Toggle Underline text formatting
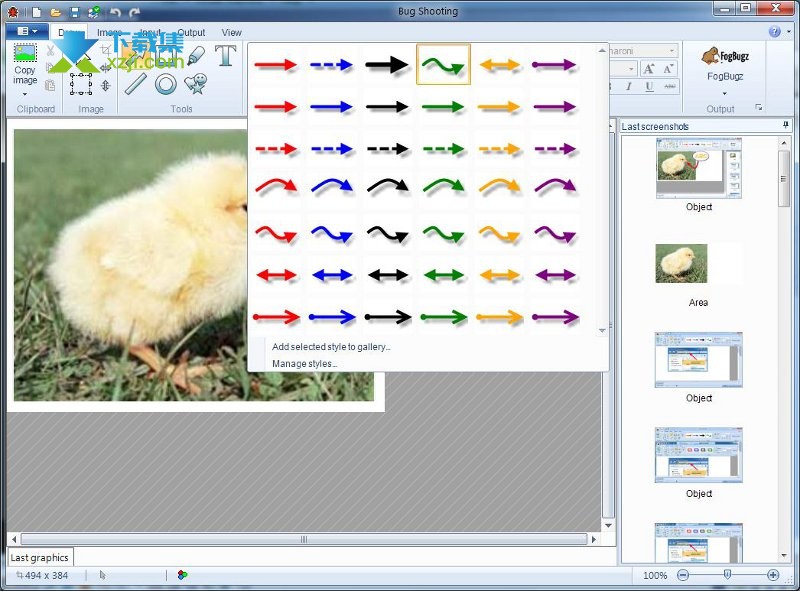Viewport: 800px width, 591px height. click(x=649, y=86)
